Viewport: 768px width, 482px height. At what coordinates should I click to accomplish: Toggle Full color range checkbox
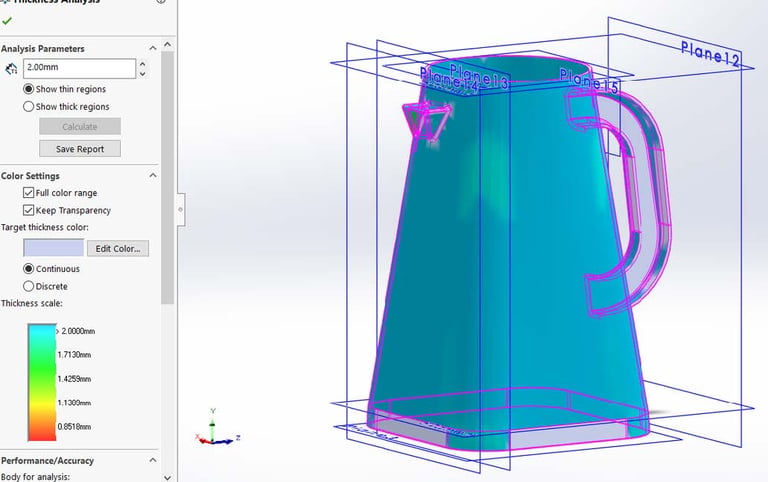coord(28,193)
